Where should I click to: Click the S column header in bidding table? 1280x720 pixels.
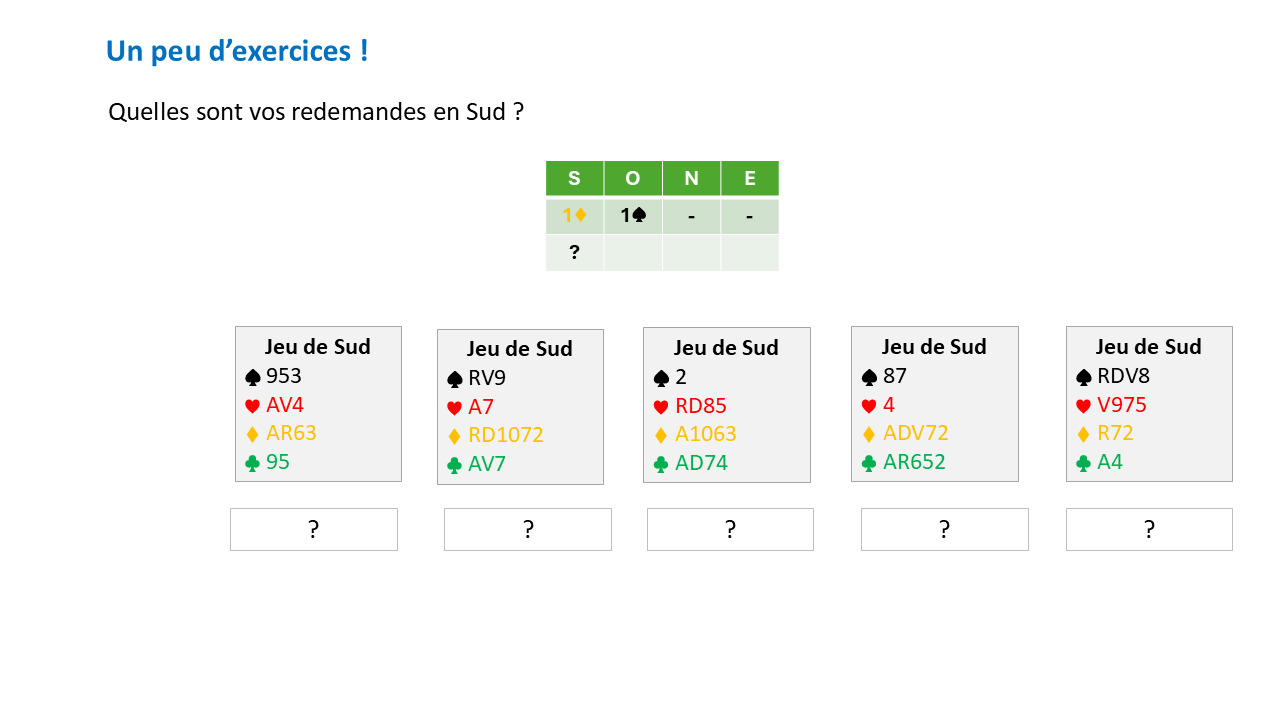[x=574, y=179]
